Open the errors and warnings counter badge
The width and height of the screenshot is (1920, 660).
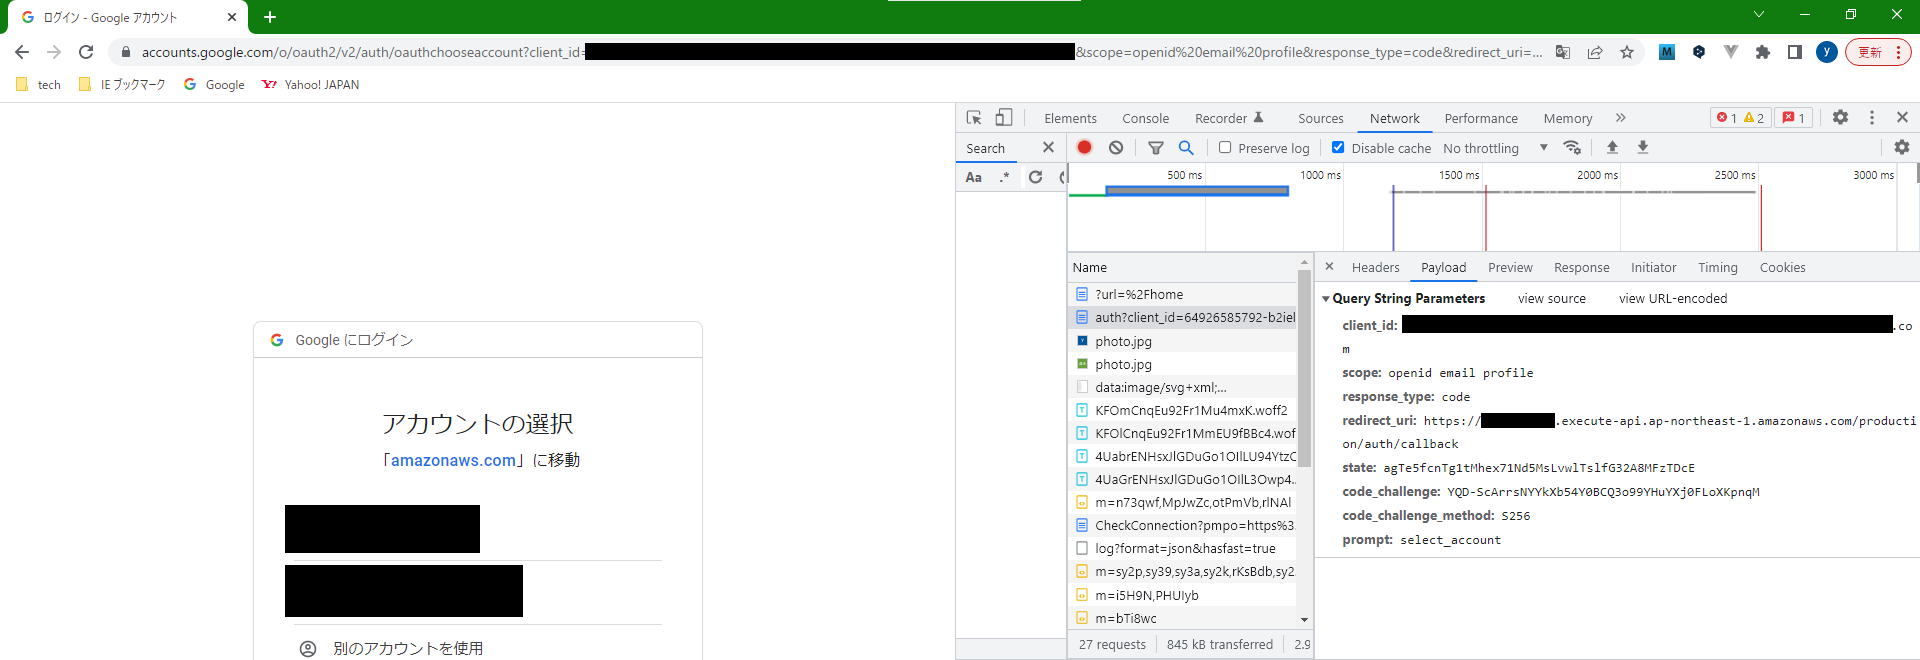coord(1740,117)
